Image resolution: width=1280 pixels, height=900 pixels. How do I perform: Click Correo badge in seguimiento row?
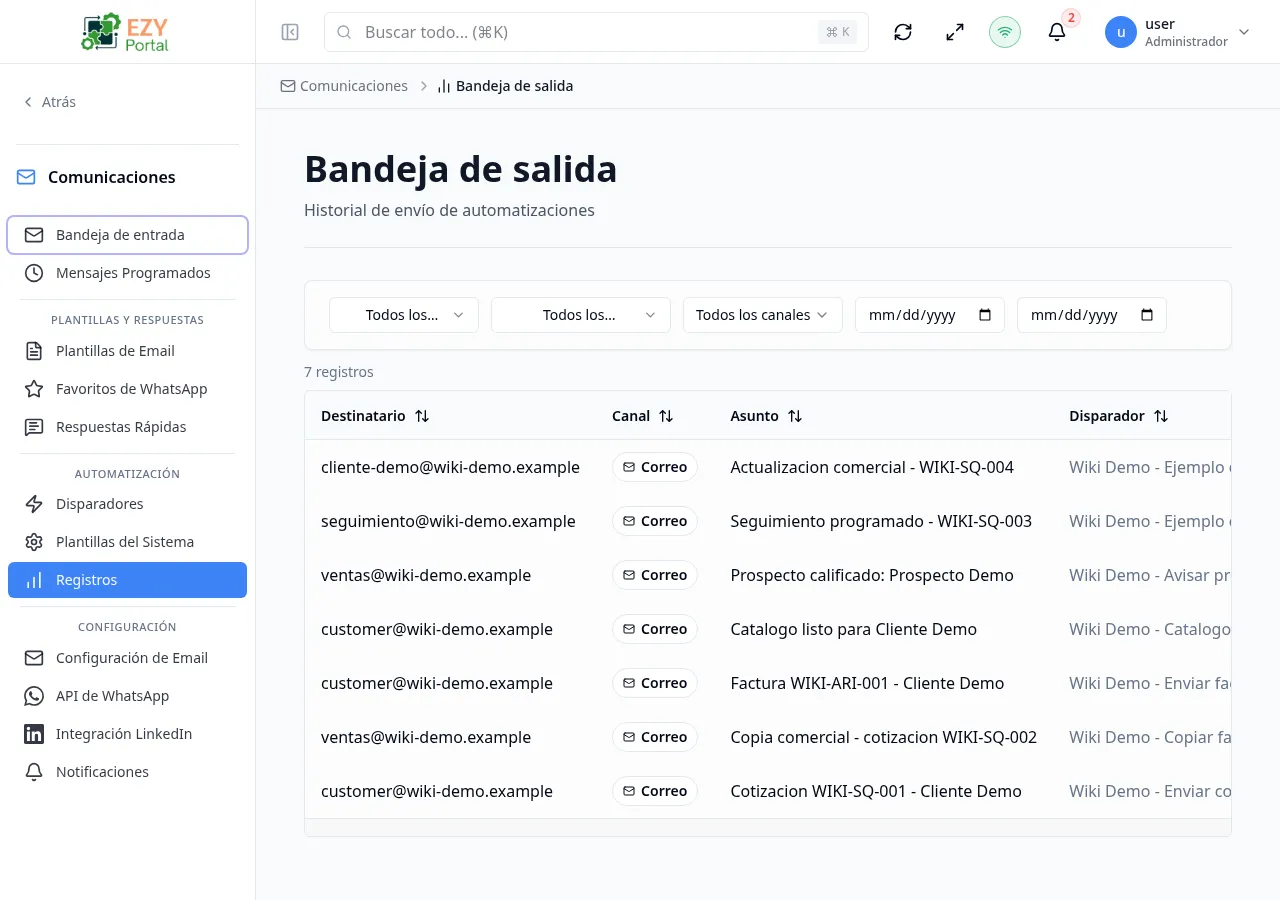655,521
